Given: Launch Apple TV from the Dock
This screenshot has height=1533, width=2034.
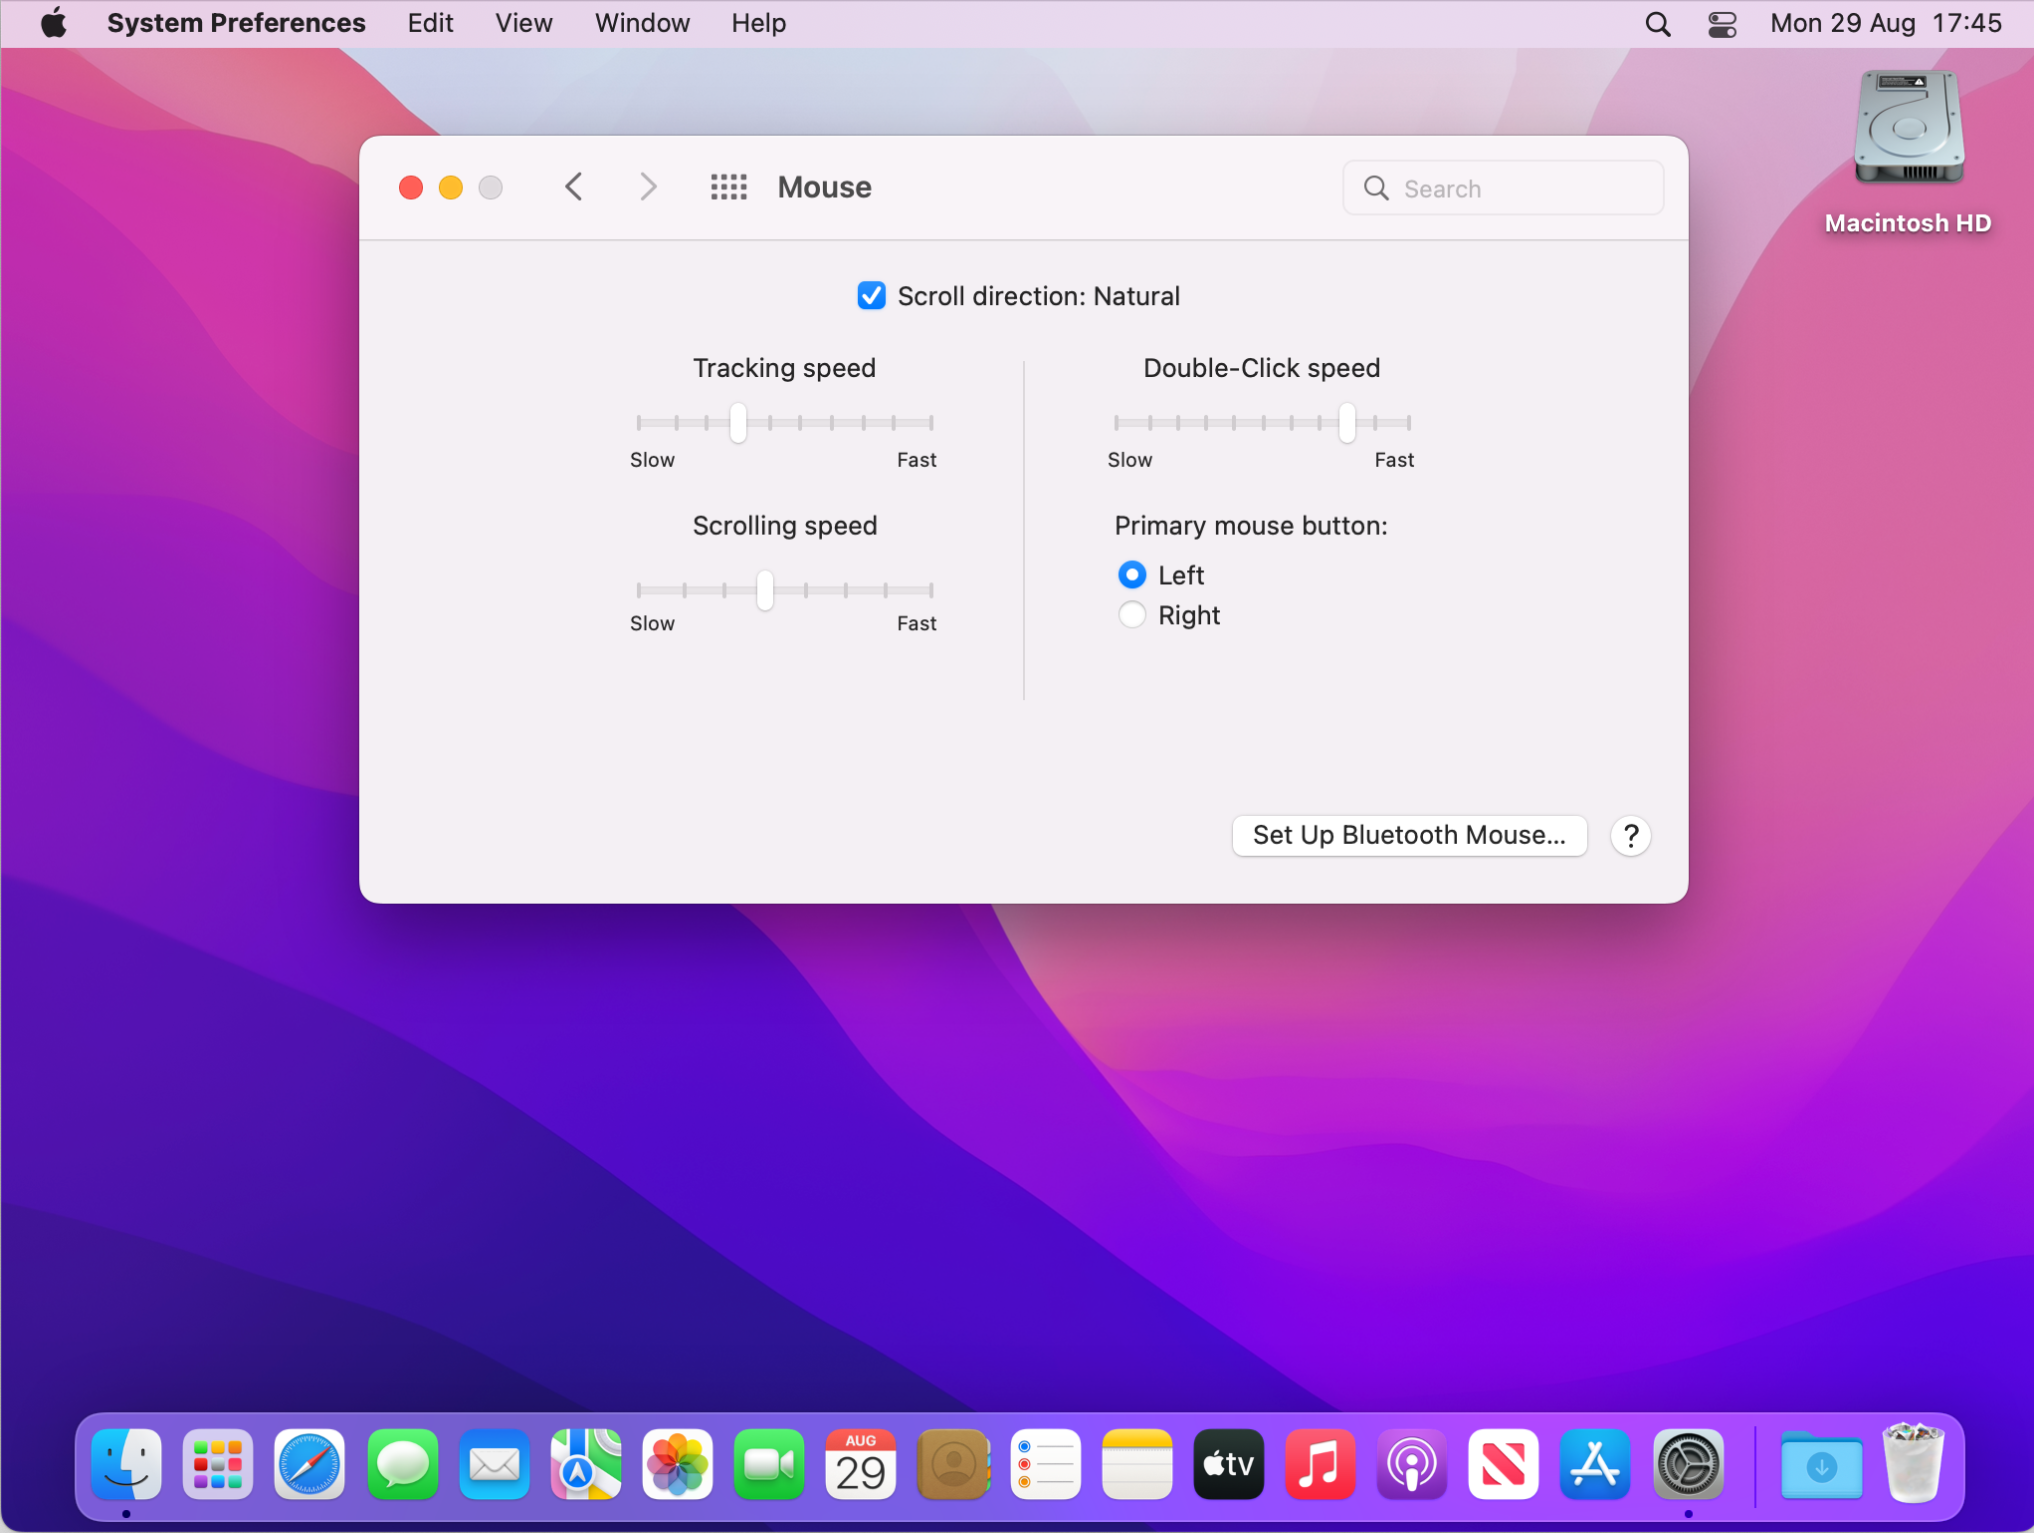Looking at the screenshot, I should click(x=1228, y=1465).
